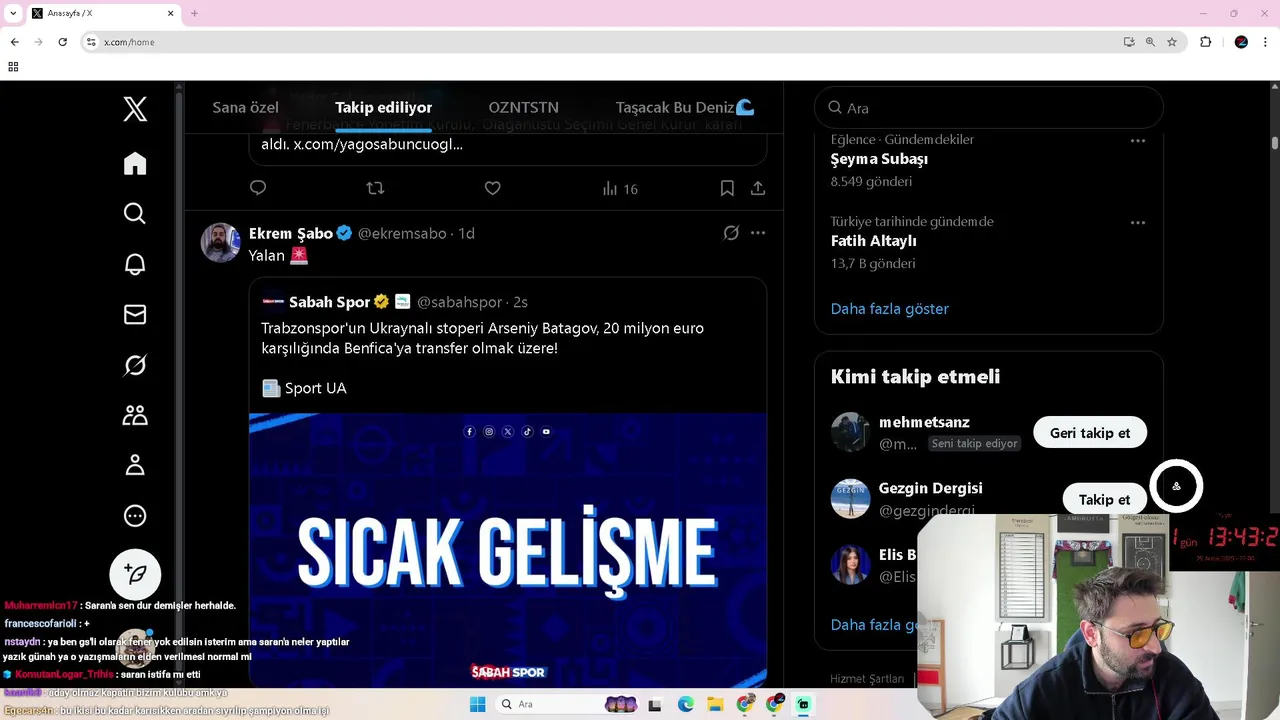View analytics showing 16 views

coord(620,189)
